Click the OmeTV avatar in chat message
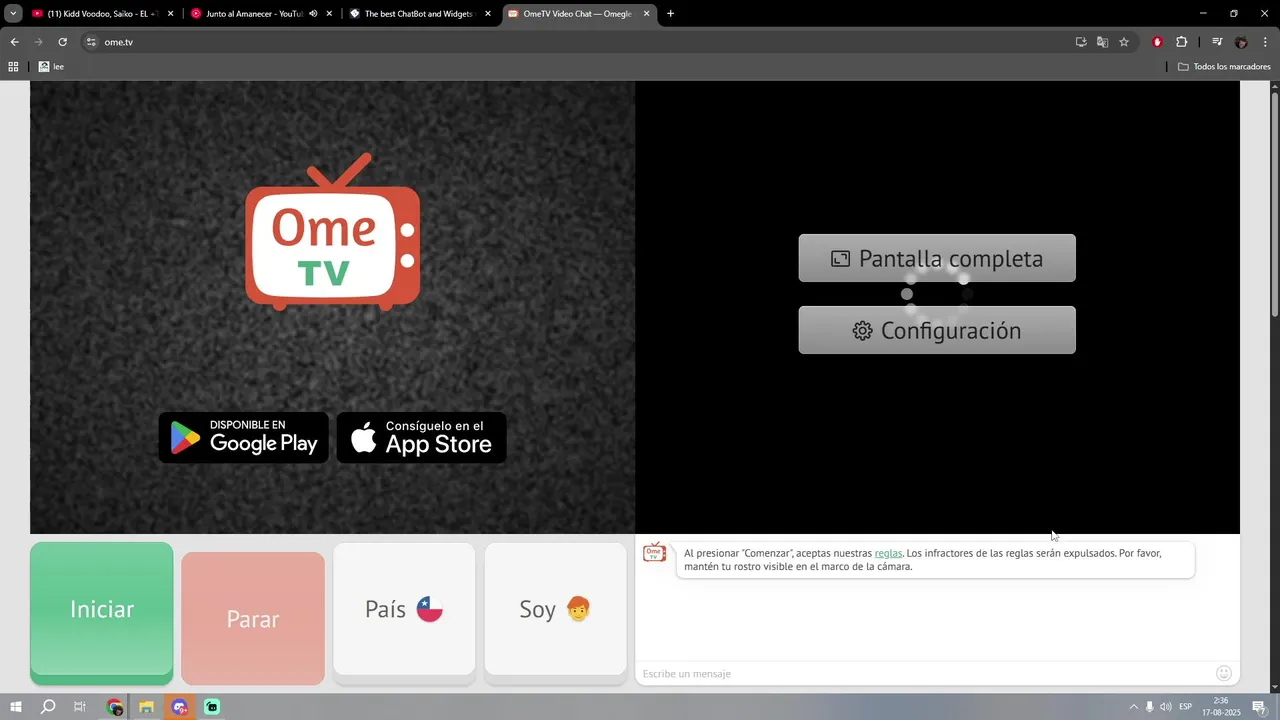The height and width of the screenshot is (720, 1280). [x=654, y=553]
